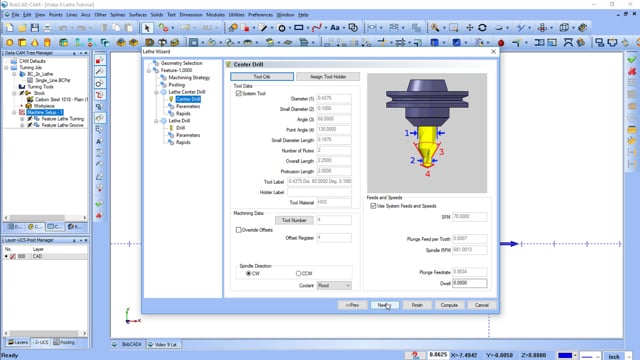
Task: Select the circle drawing tool icon
Action: tap(282, 28)
